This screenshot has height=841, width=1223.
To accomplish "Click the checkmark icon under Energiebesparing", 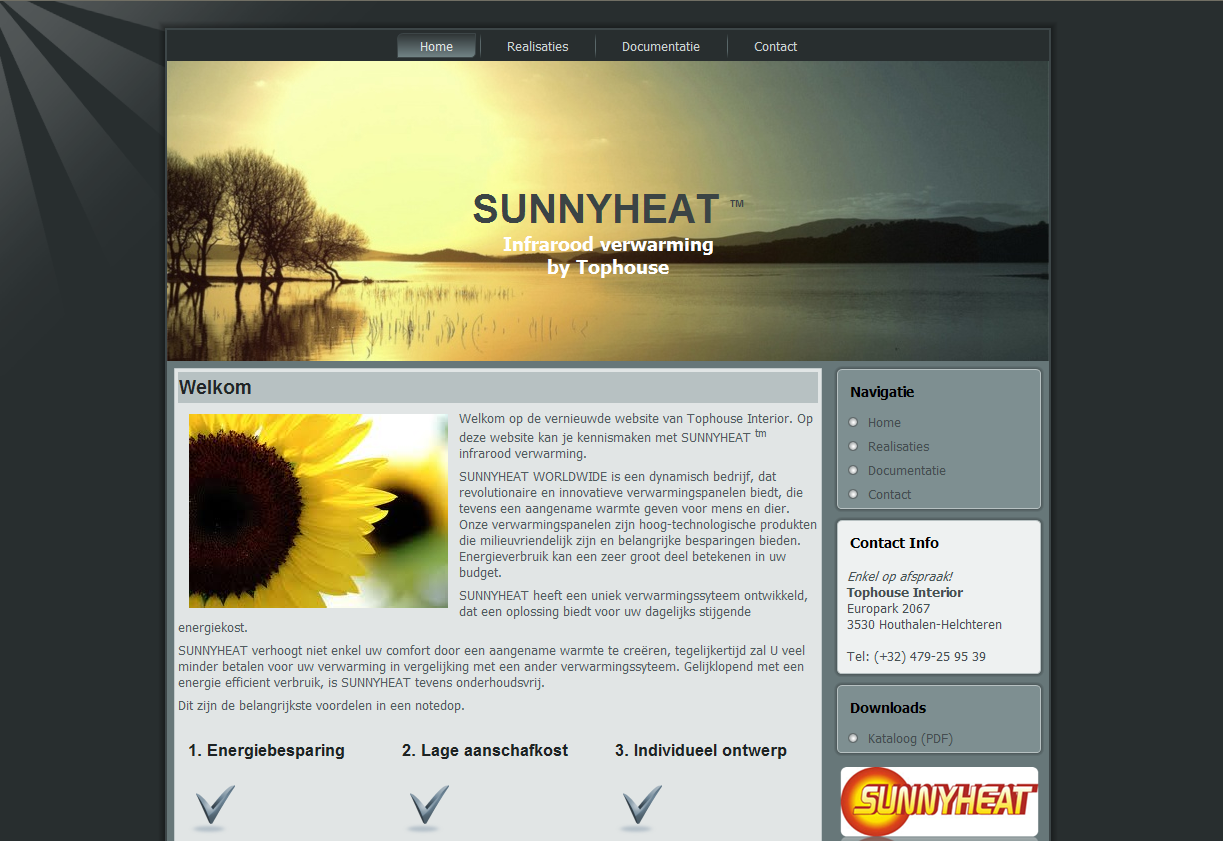I will pos(214,808).
